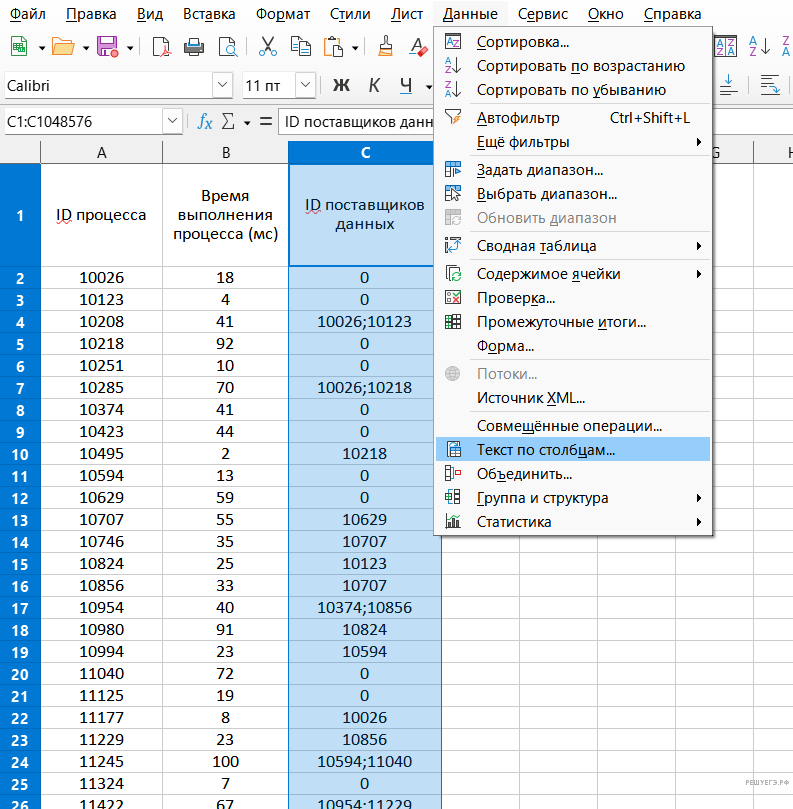Click Export as PDF icon

(x=162, y=47)
